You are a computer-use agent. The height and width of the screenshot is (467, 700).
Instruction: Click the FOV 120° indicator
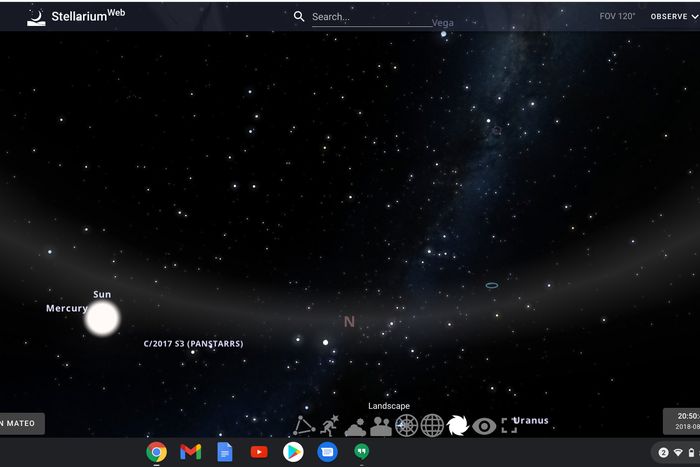(x=617, y=16)
